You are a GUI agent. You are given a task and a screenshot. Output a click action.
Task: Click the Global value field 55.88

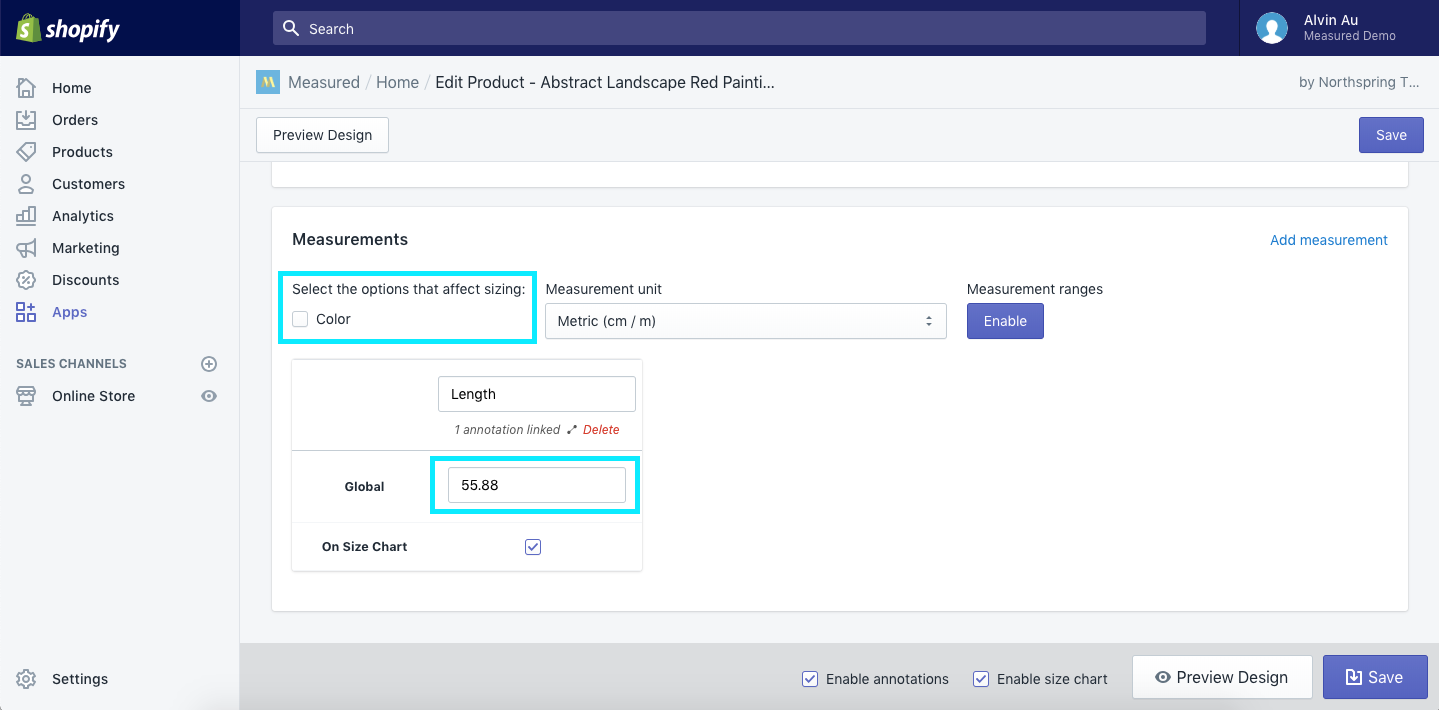tap(537, 485)
